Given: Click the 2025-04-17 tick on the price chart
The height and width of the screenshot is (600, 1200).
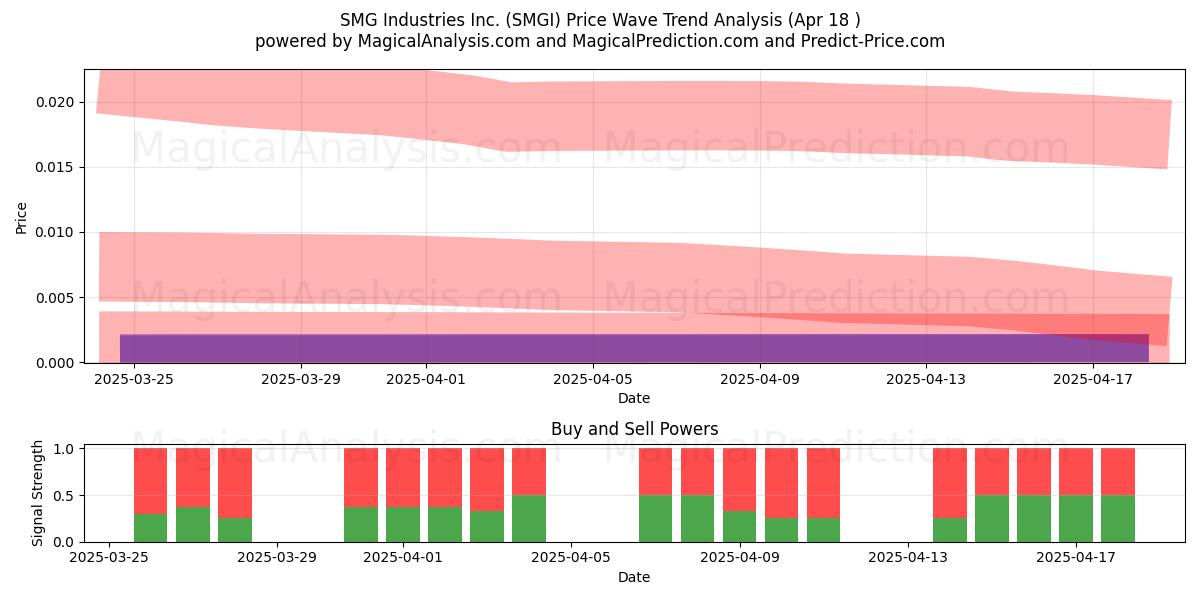Looking at the screenshot, I should tap(1093, 379).
